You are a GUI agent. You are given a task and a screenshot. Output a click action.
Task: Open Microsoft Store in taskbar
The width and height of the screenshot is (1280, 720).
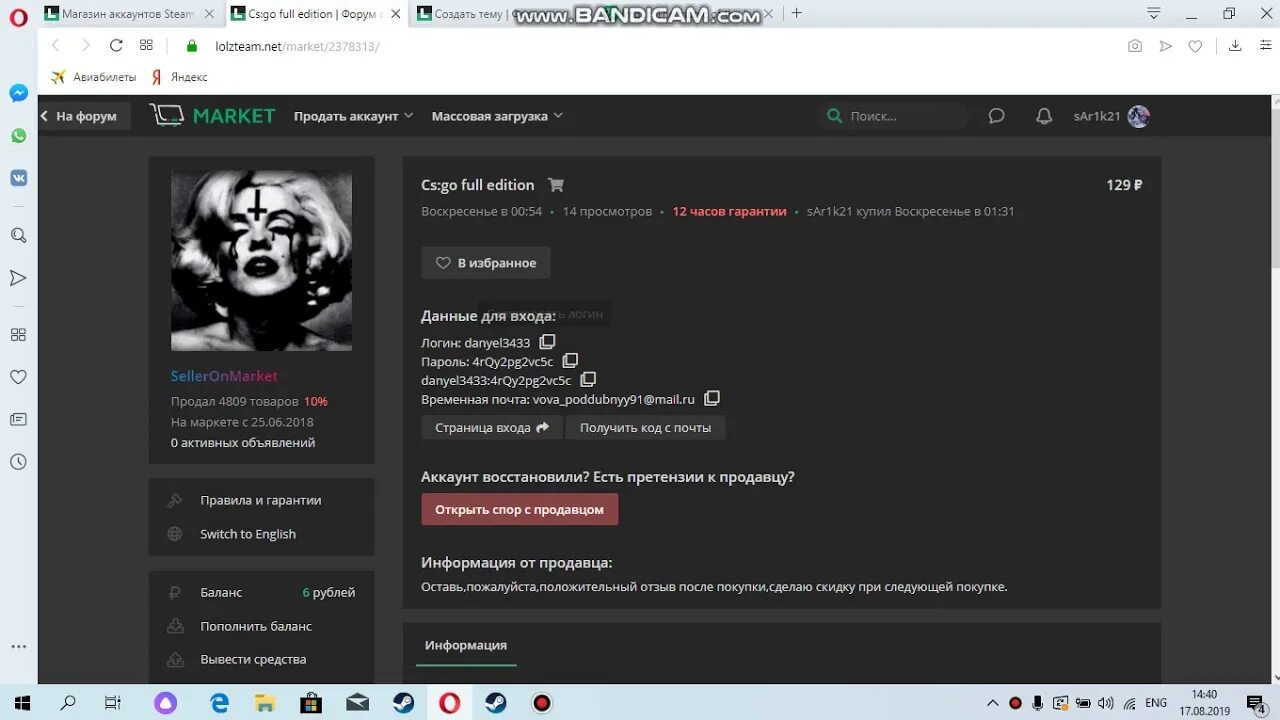[x=311, y=703]
